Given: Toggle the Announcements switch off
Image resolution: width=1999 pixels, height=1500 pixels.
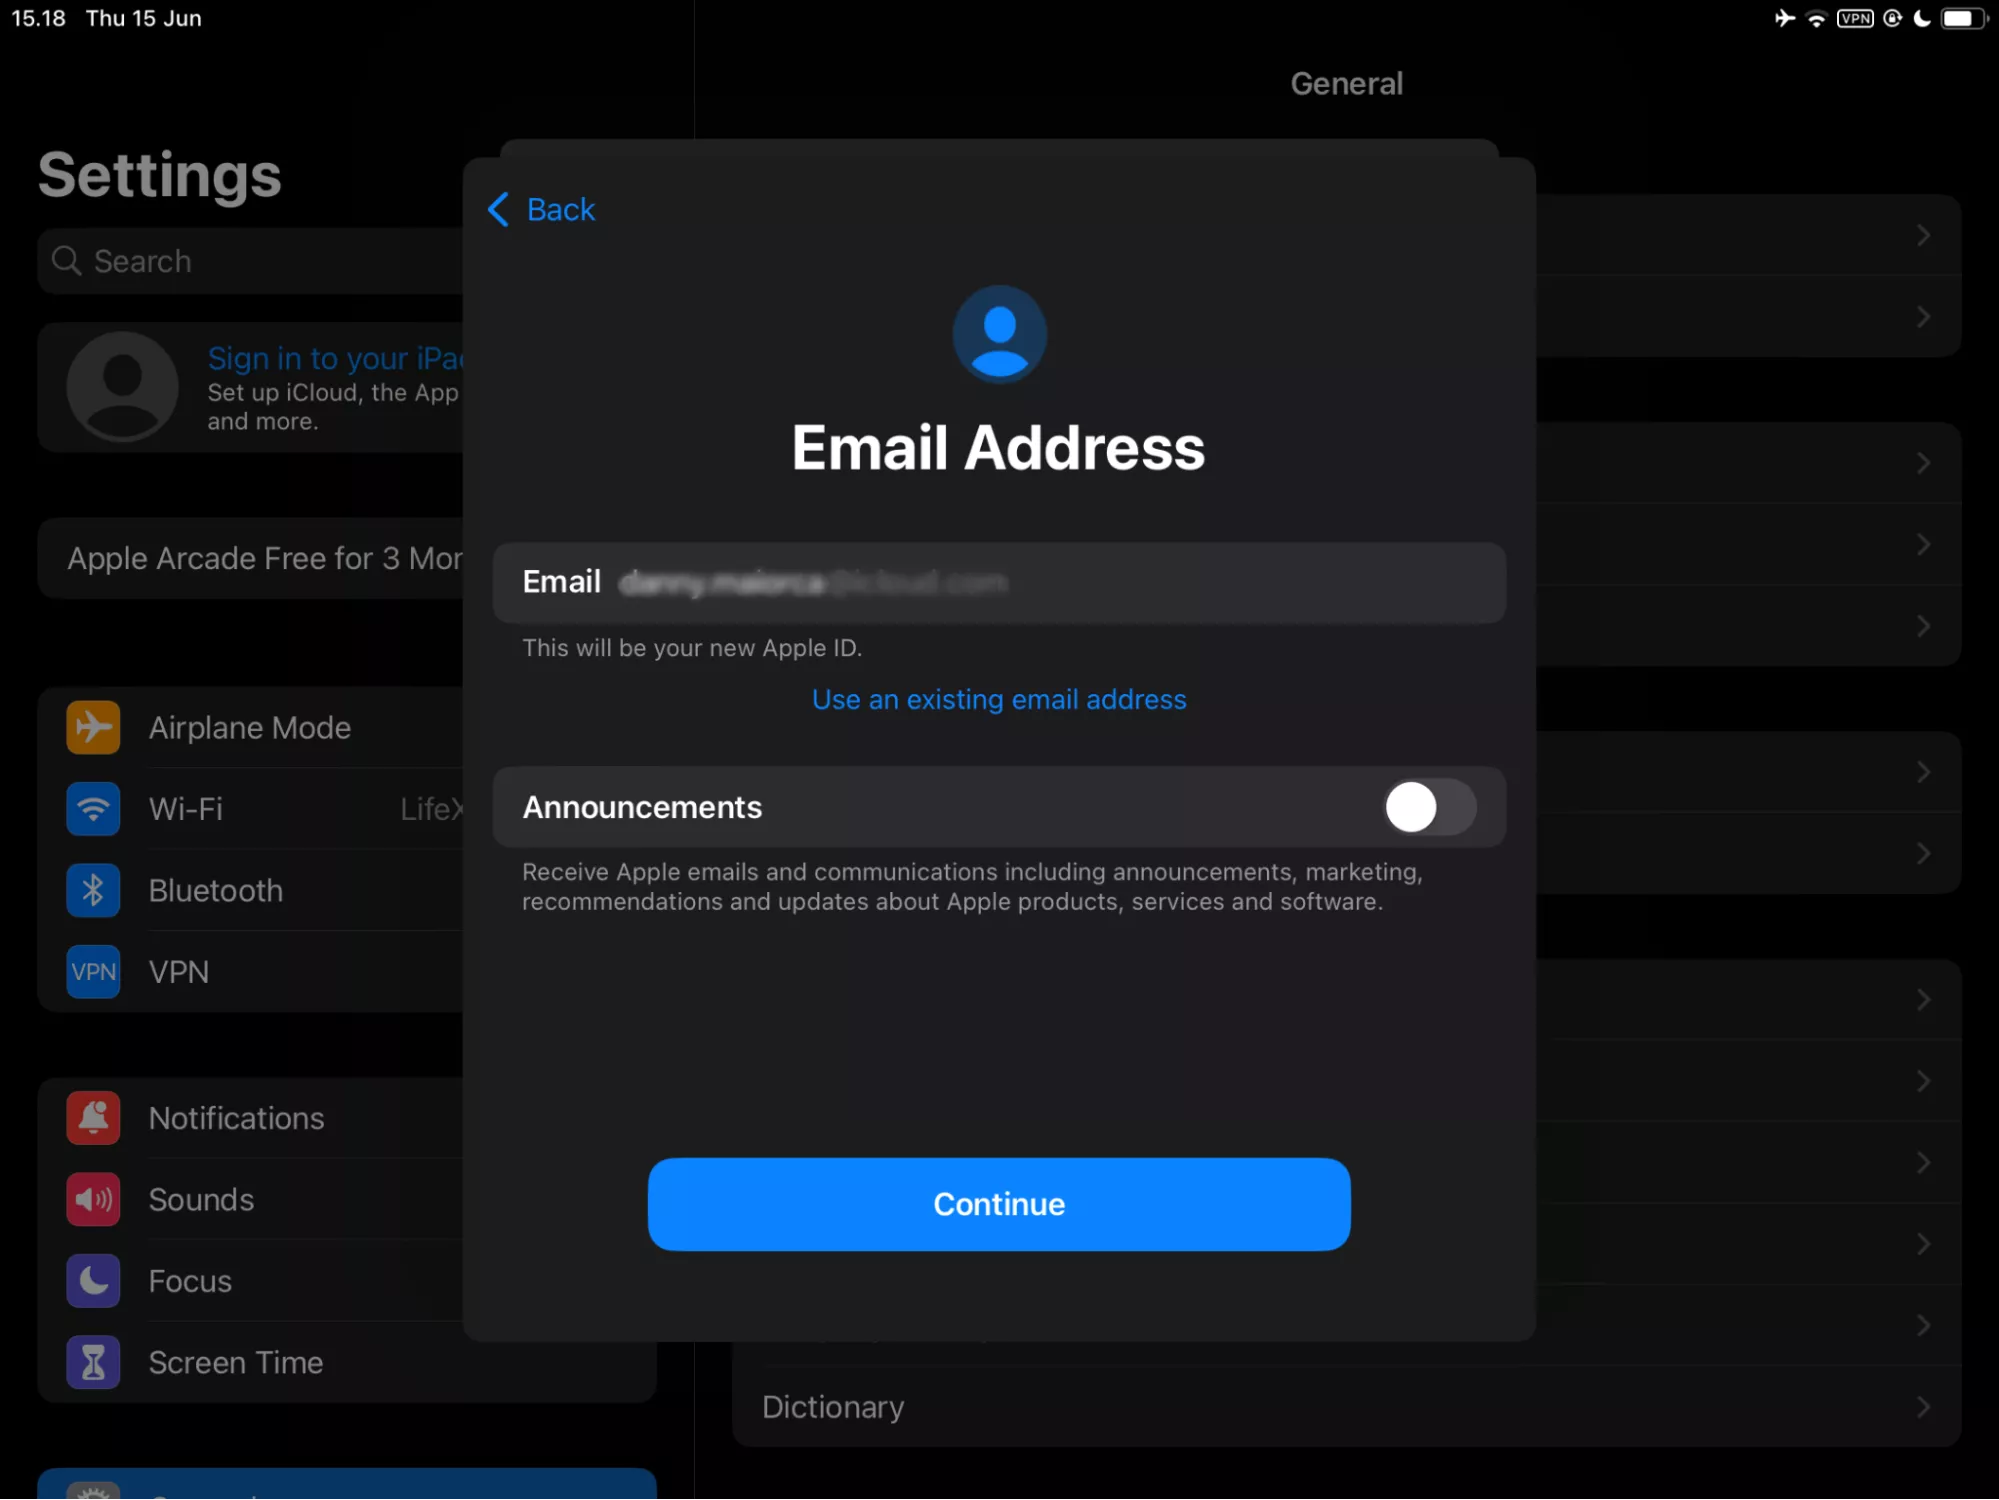Looking at the screenshot, I should (x=1426, y=807).
